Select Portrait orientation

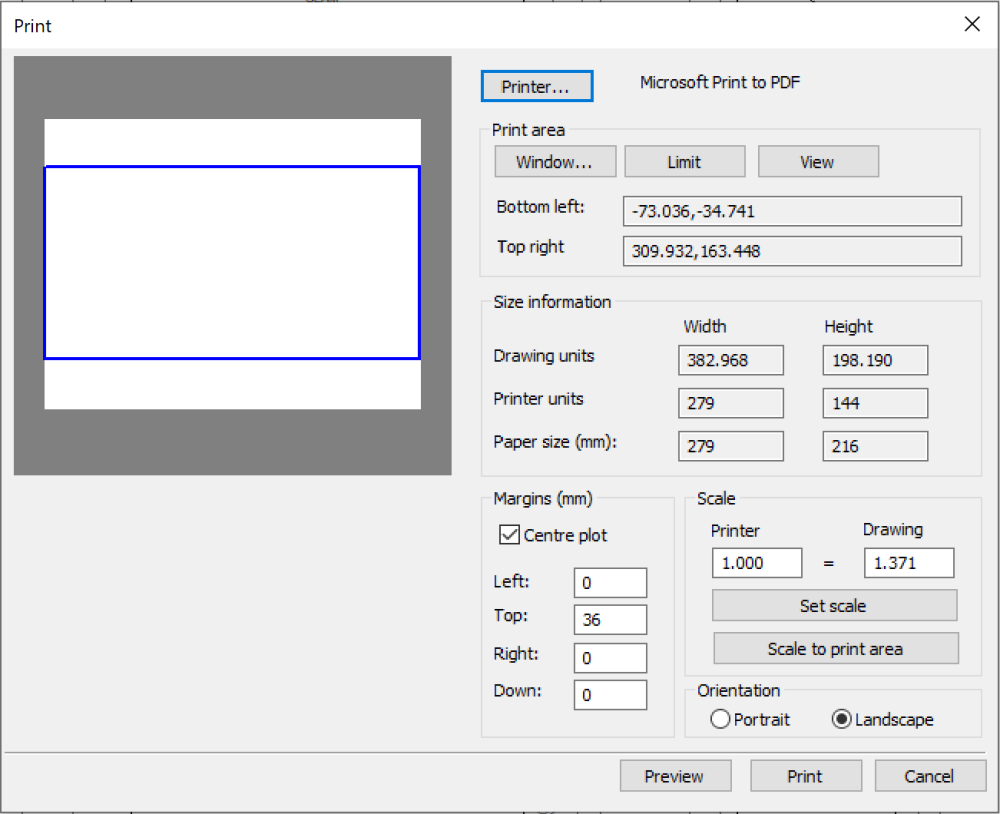point(720,719)
